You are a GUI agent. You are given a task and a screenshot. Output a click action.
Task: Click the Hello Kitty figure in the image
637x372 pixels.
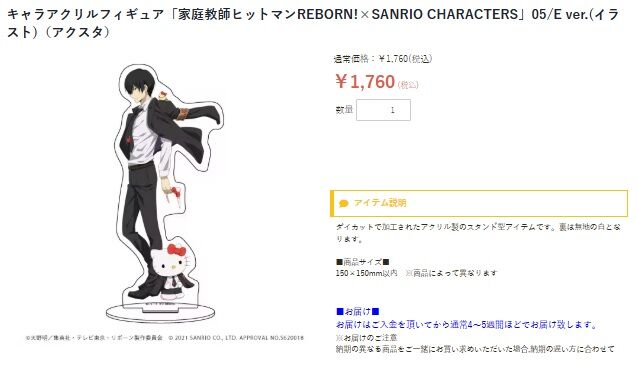pyautogui.click(x=172, y=270)
